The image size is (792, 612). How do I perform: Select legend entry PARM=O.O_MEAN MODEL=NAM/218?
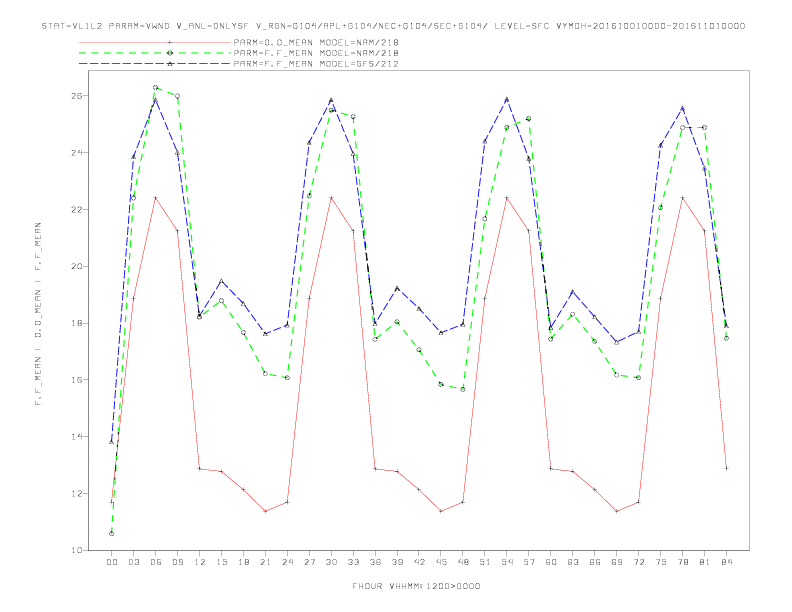pos(316,42)
